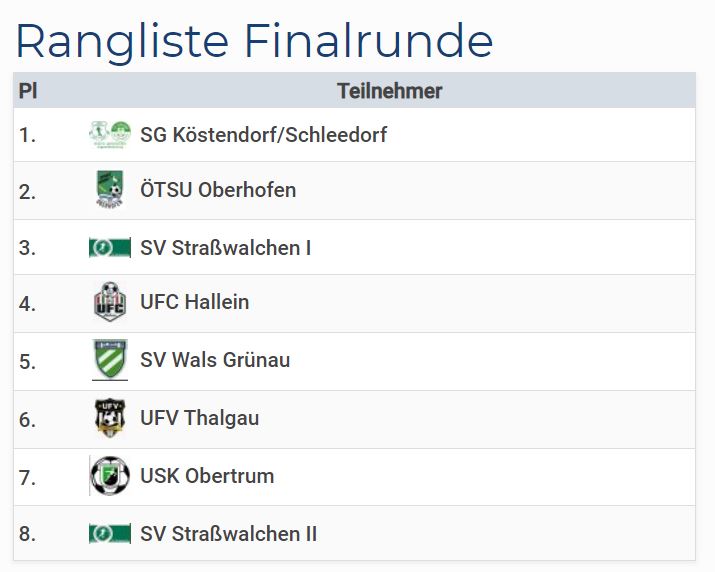Image resolution: width=715 pixels, height=572 pixels.
Task: Open the SG Köstendorf/Schleedorf team name
Action: (263, 134)
